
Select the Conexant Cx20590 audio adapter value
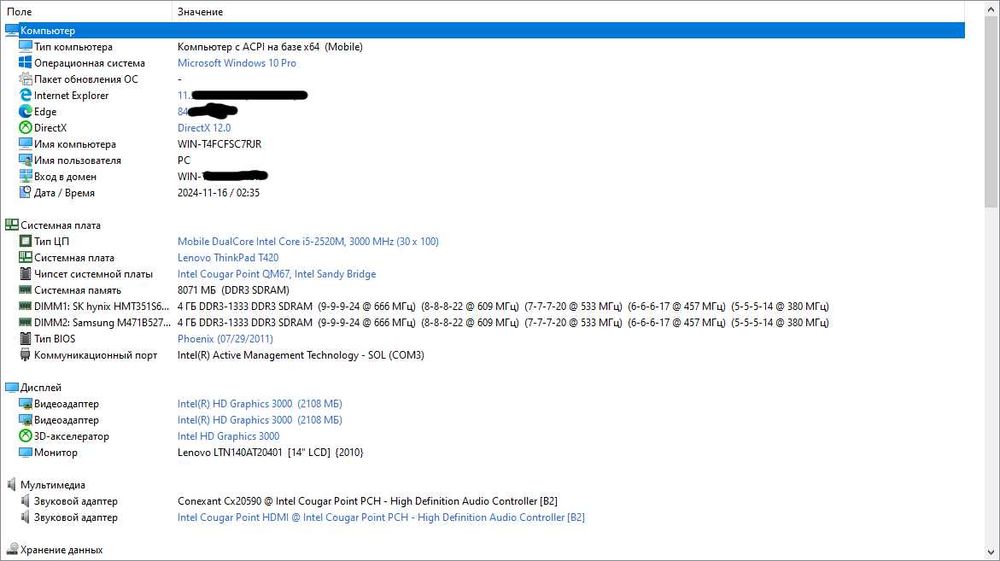click(367, 501)
